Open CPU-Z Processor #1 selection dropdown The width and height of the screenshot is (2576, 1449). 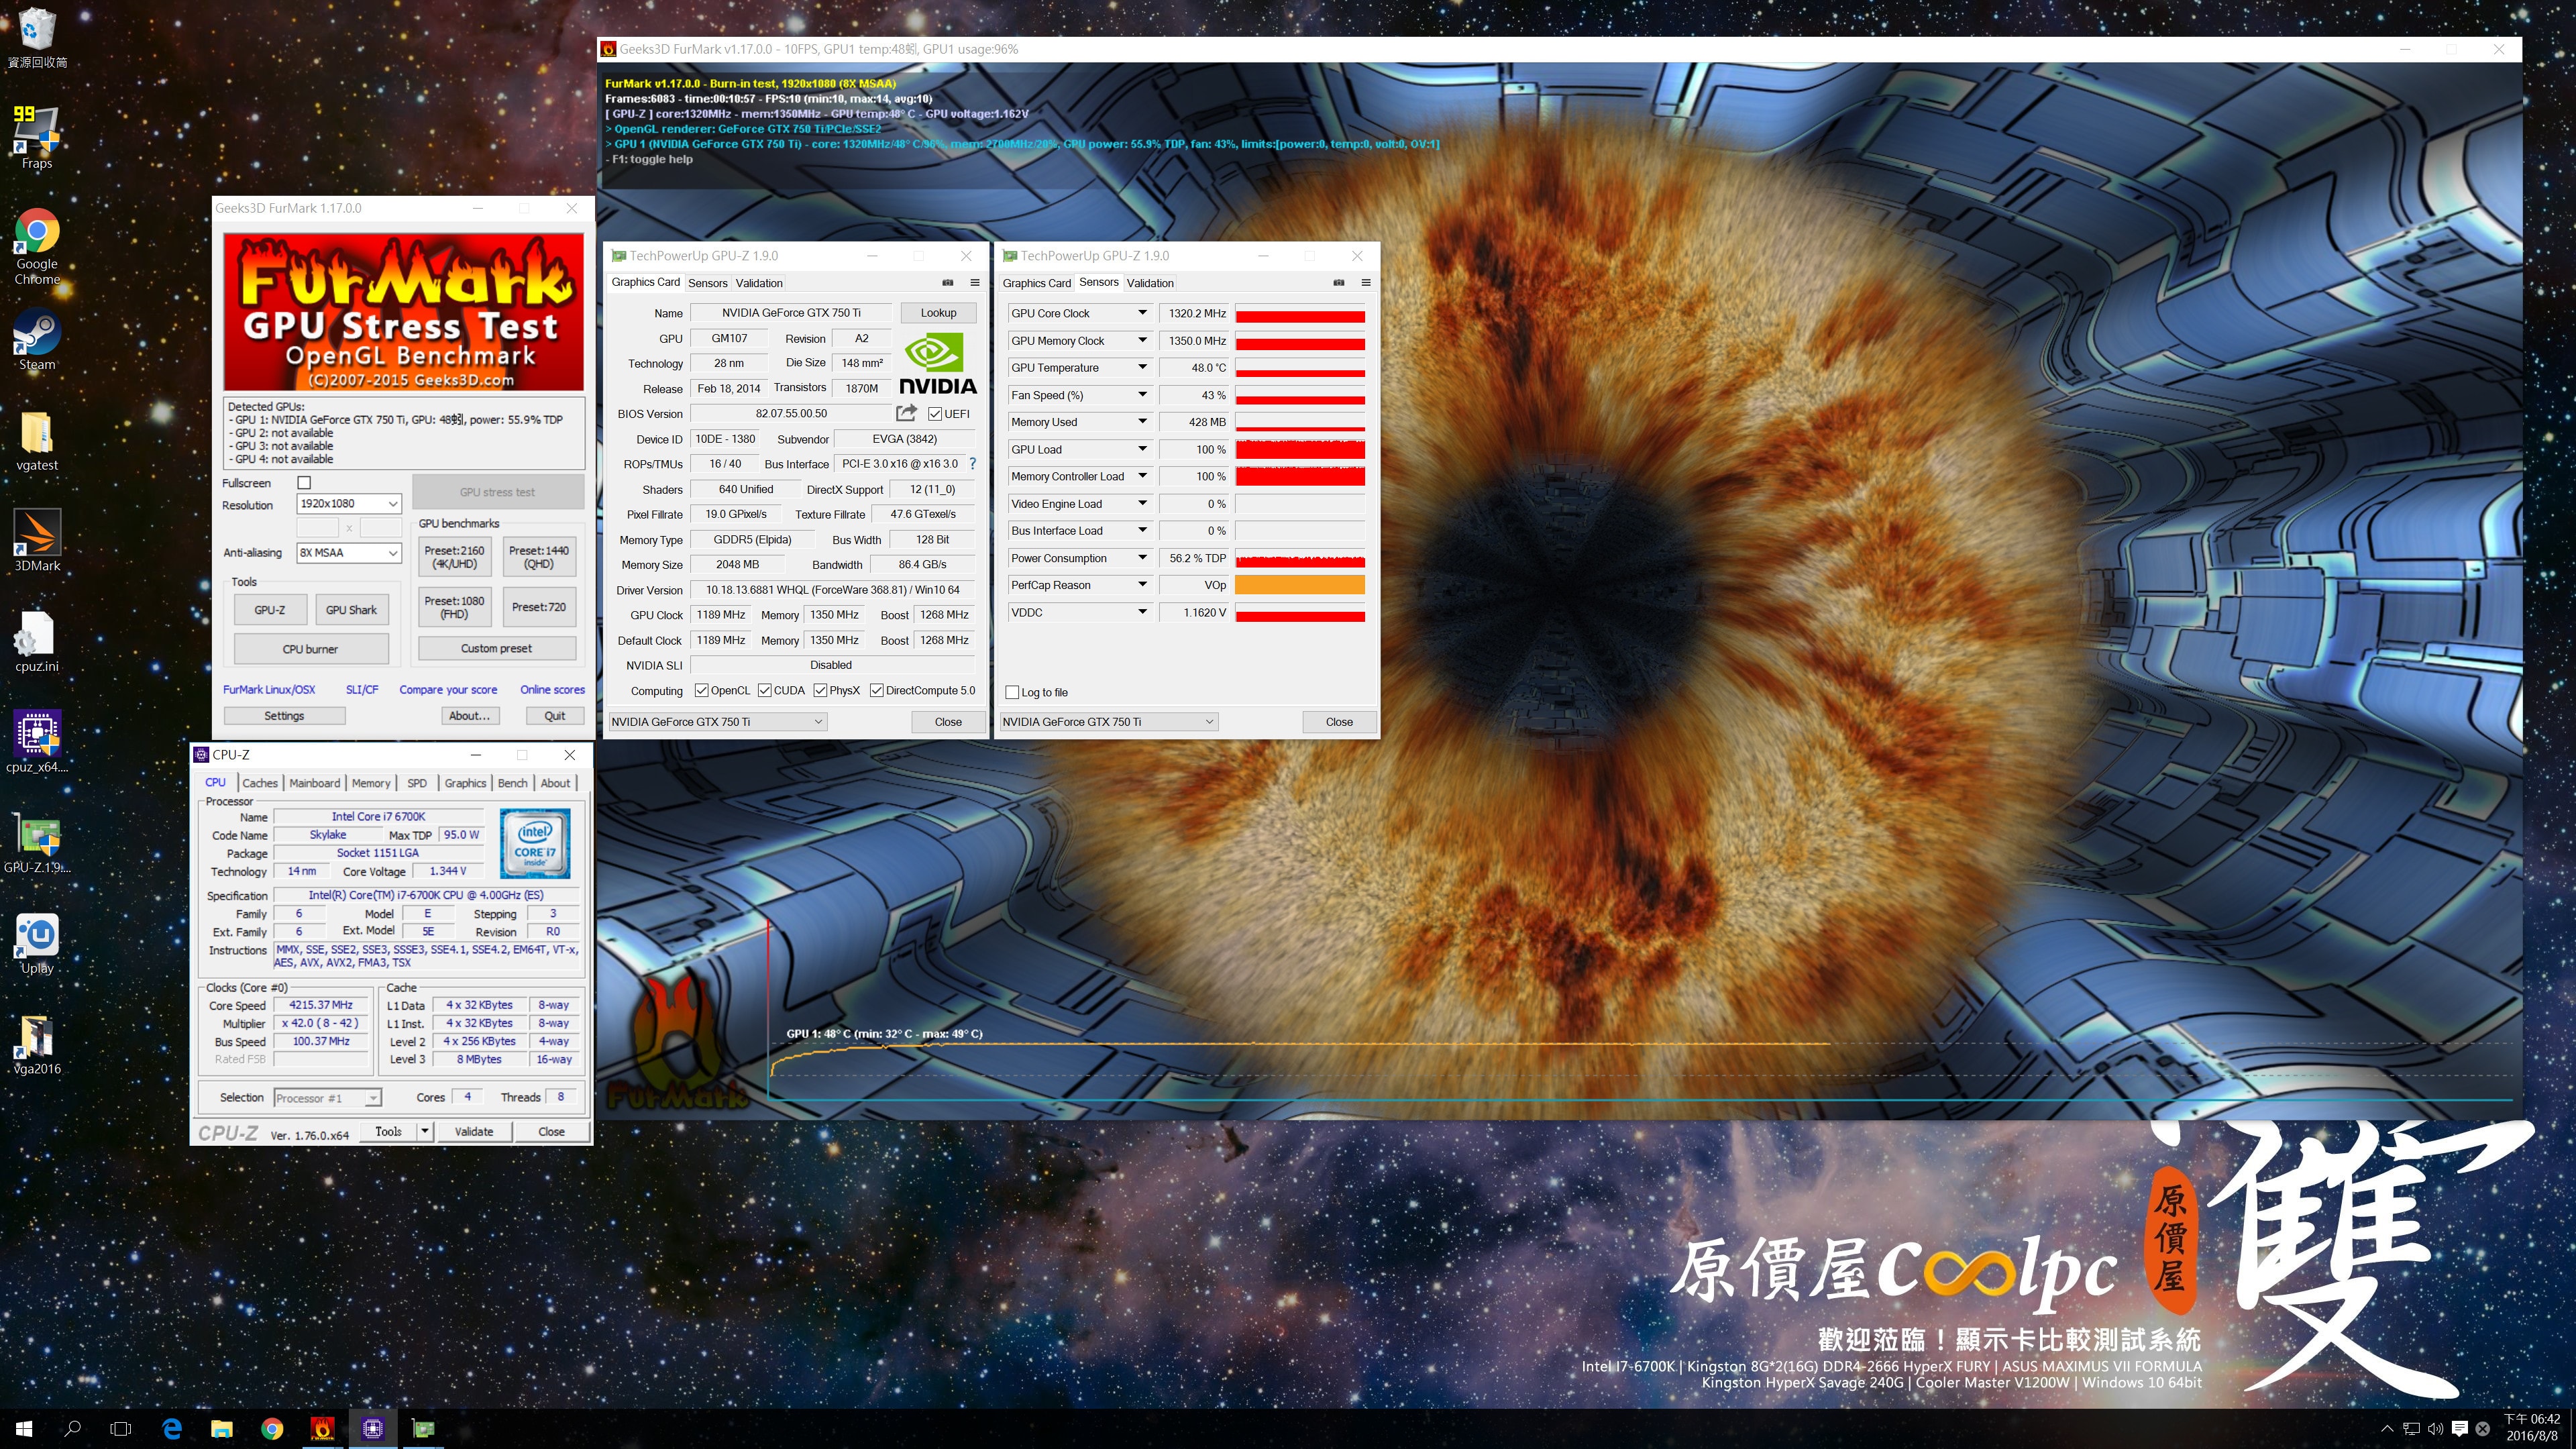327,1098
